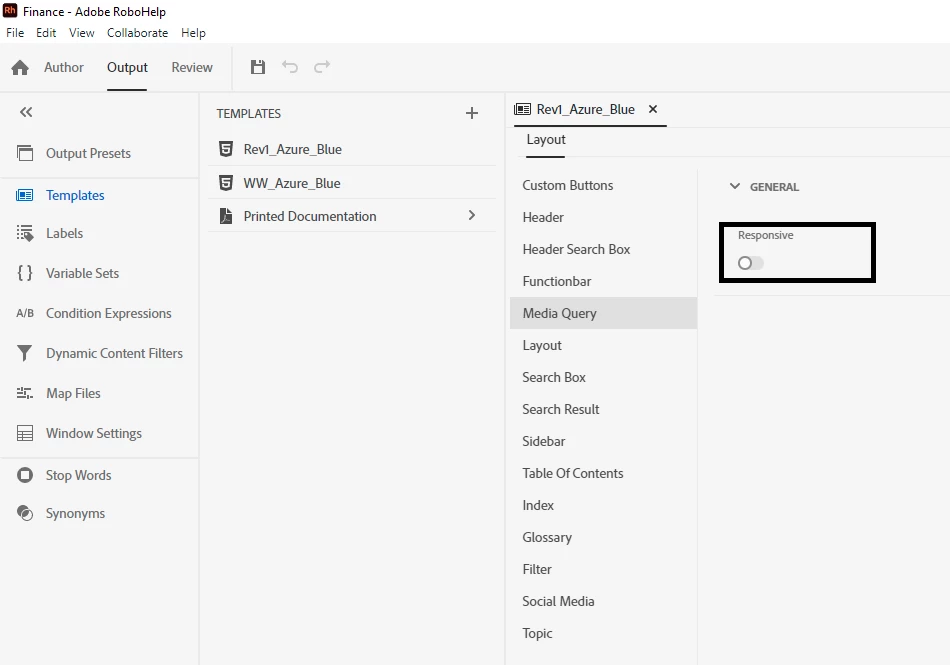Click the Templates sidebar icon
This screenshot has width=950, height=665.
click(x=25, y=195)
